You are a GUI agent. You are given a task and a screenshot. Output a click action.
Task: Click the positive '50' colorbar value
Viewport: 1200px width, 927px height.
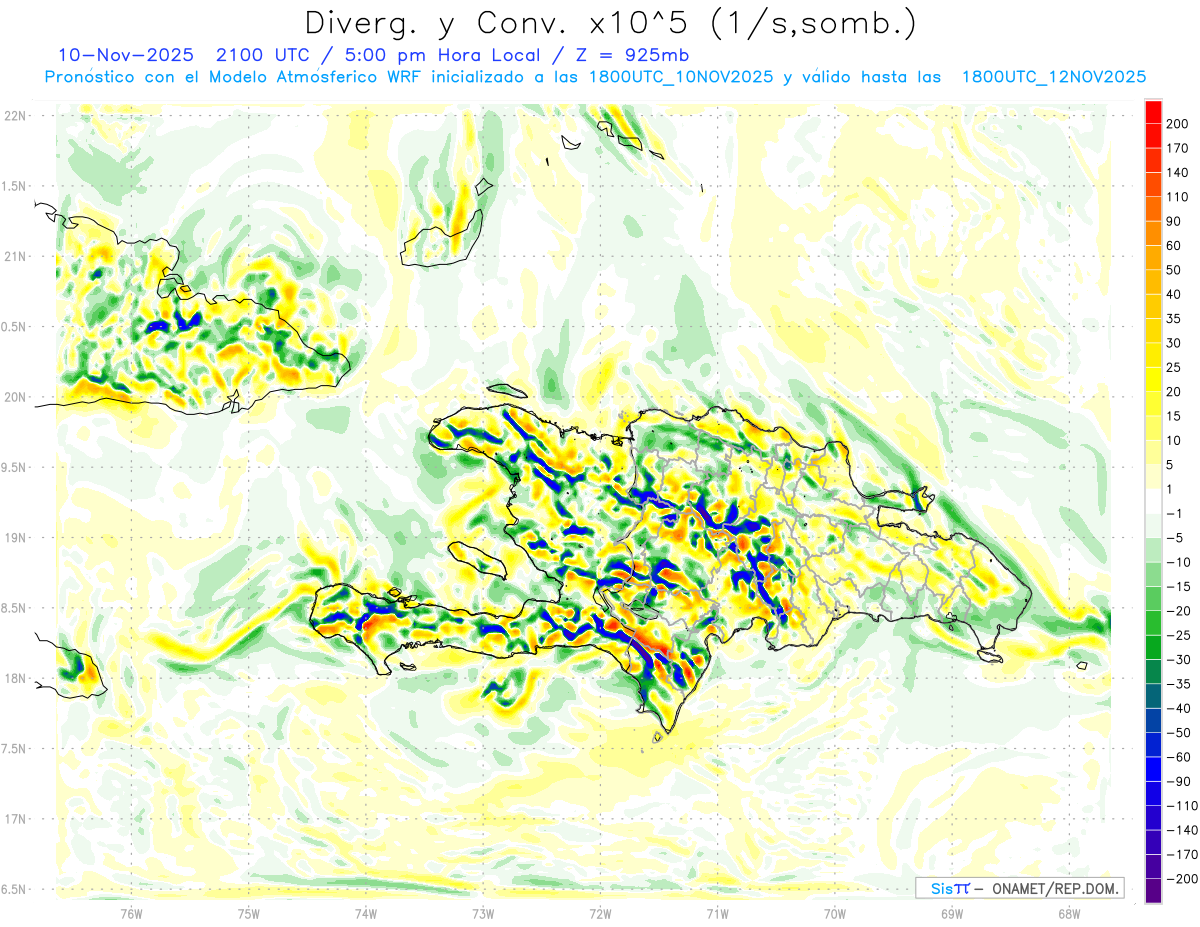pos(1174,270)
